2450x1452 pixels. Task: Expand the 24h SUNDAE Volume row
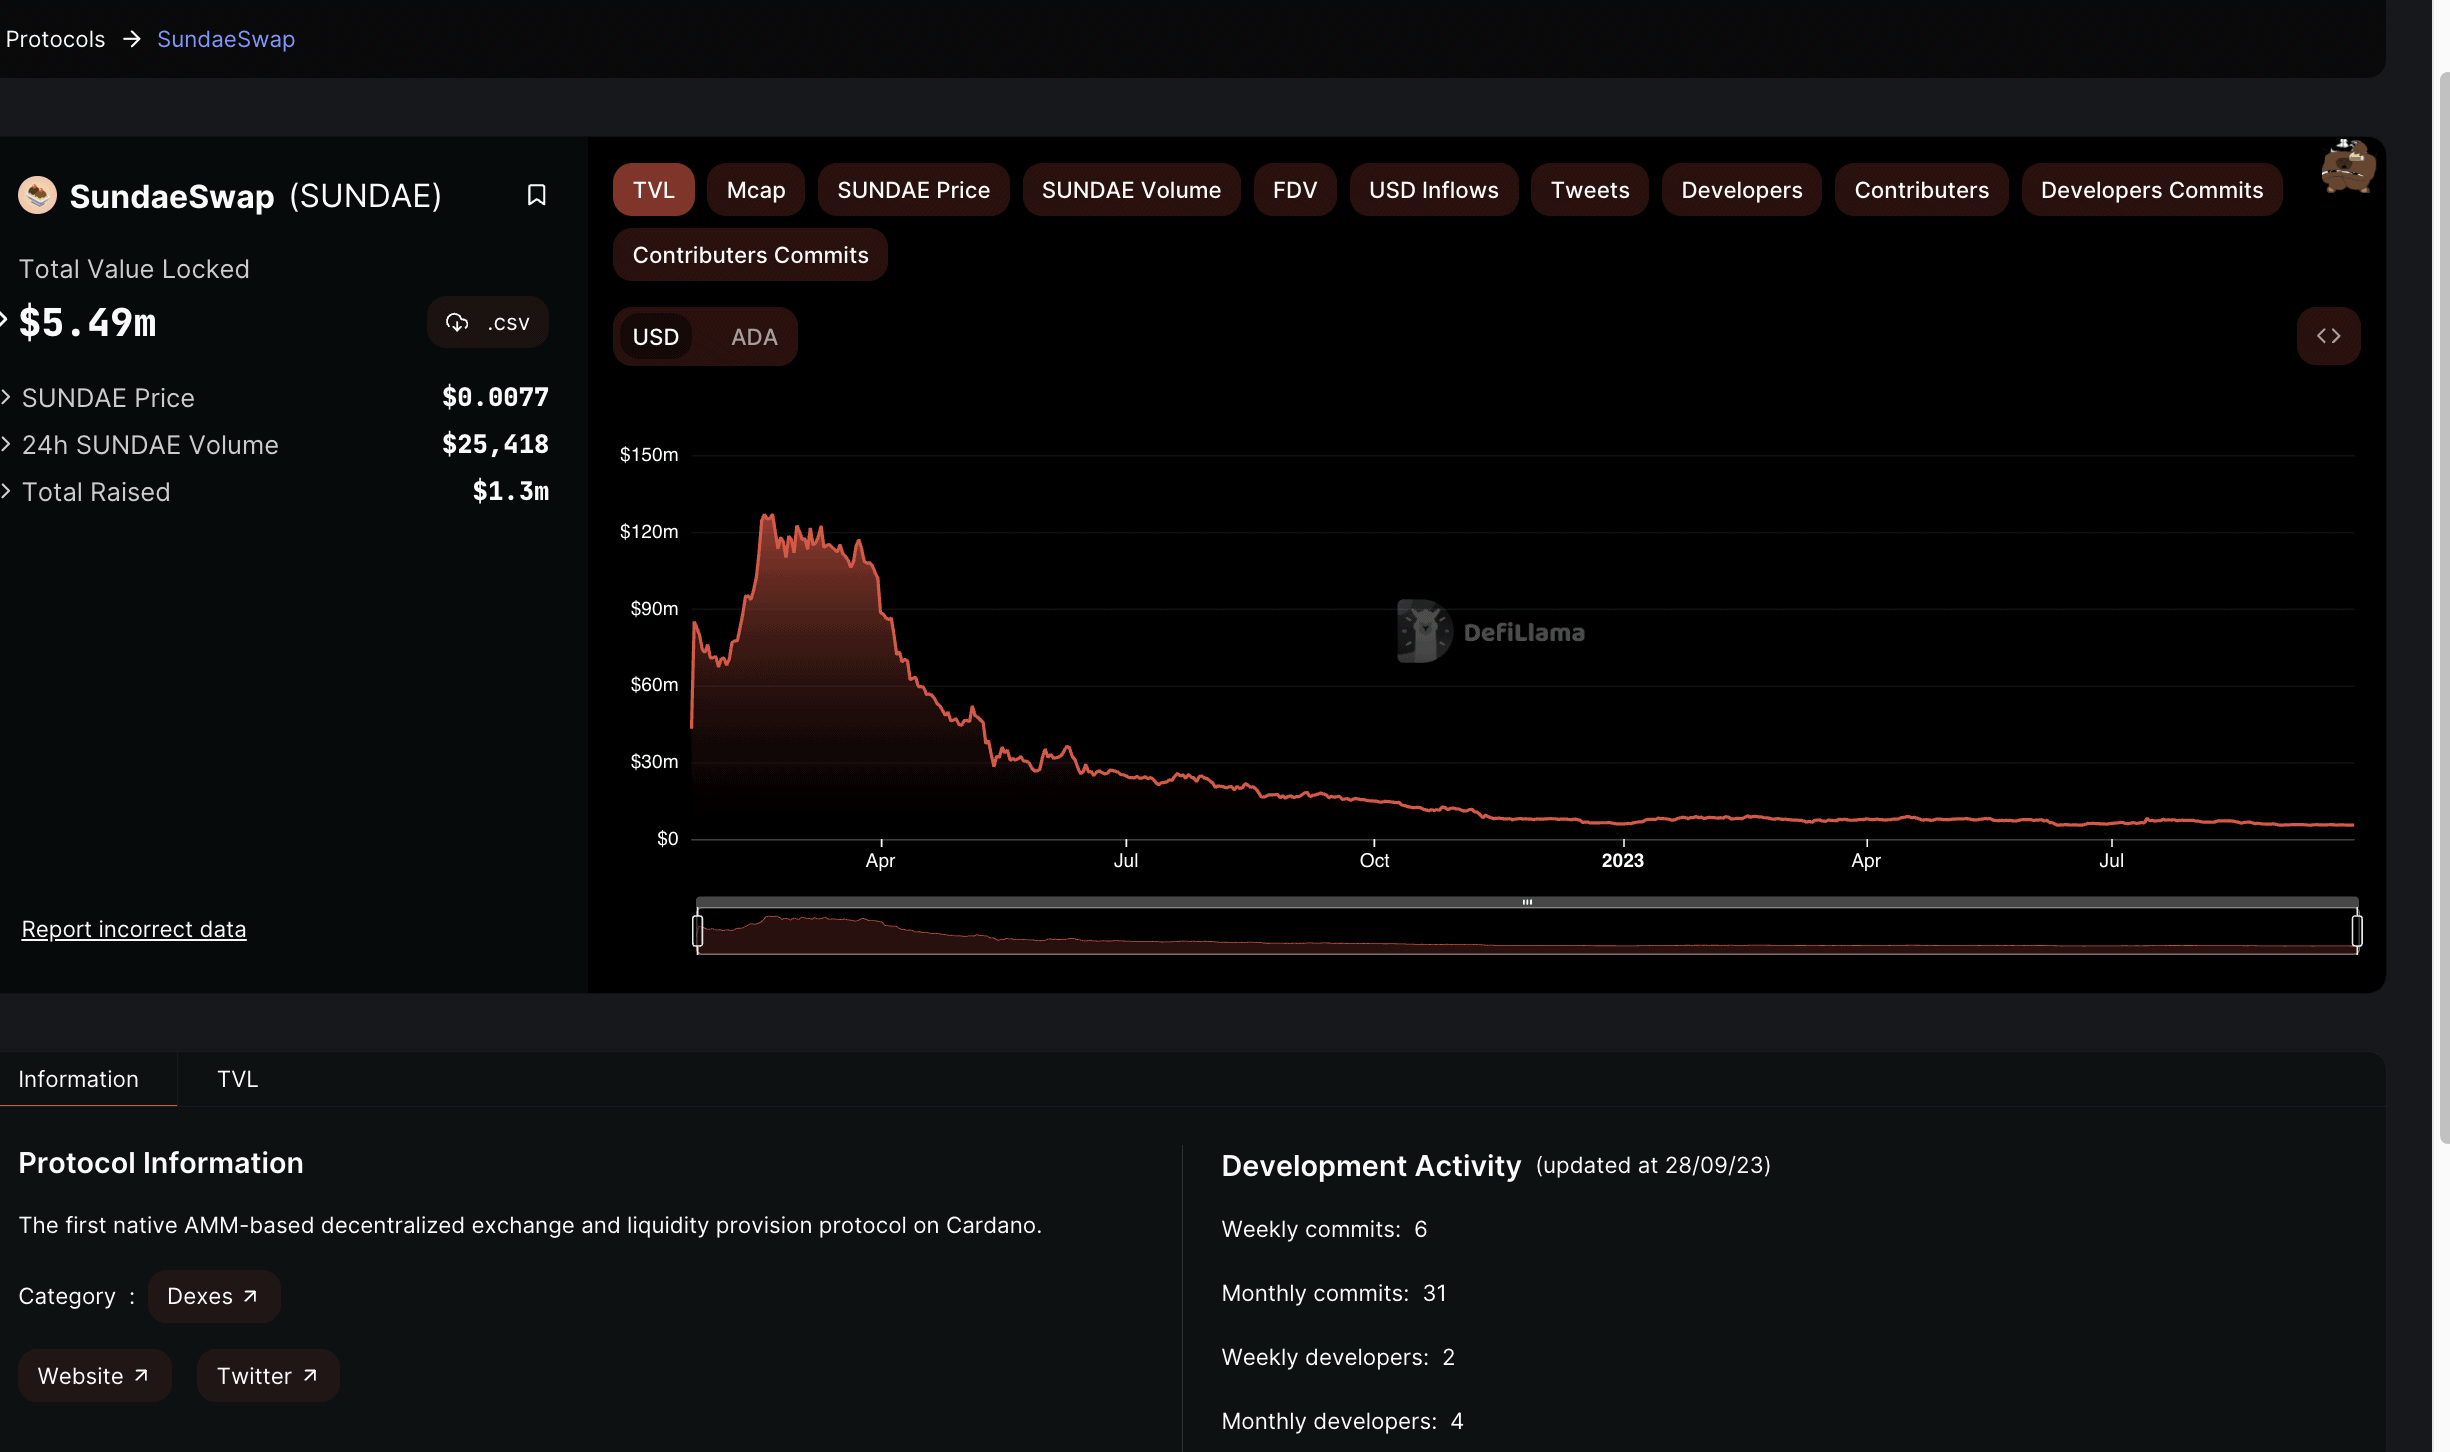pyautogui.click(x=149, y=445)
